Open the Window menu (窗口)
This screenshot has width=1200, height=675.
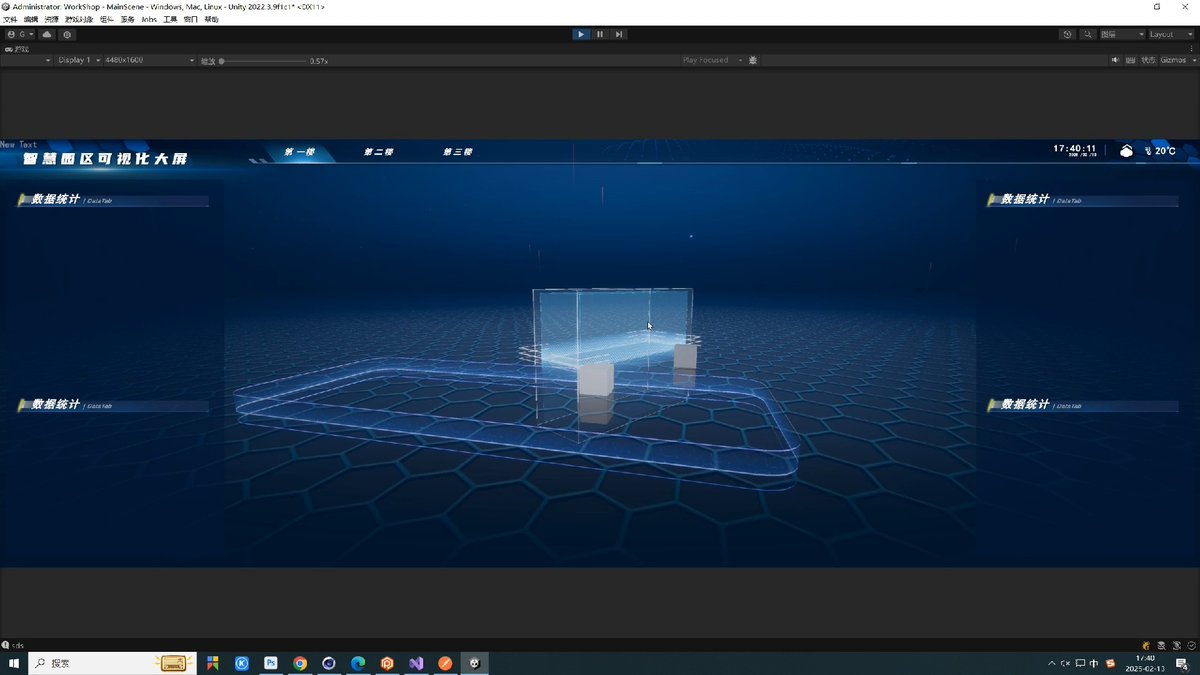(191, 19)
